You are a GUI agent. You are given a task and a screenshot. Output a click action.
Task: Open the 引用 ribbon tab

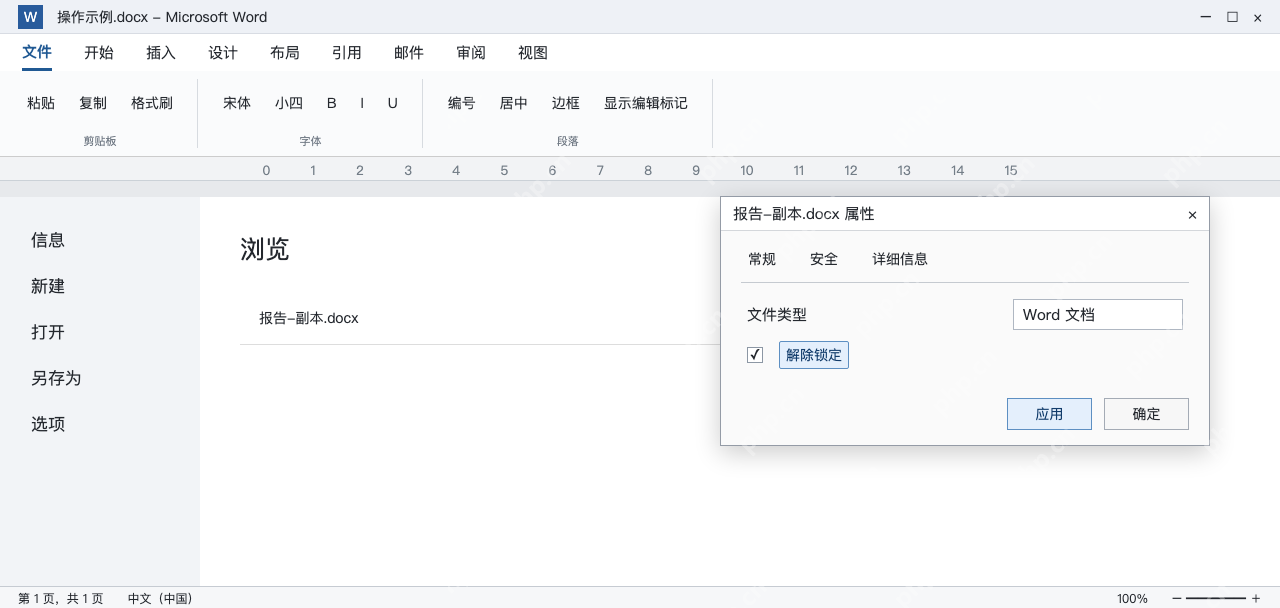point(347,53)
